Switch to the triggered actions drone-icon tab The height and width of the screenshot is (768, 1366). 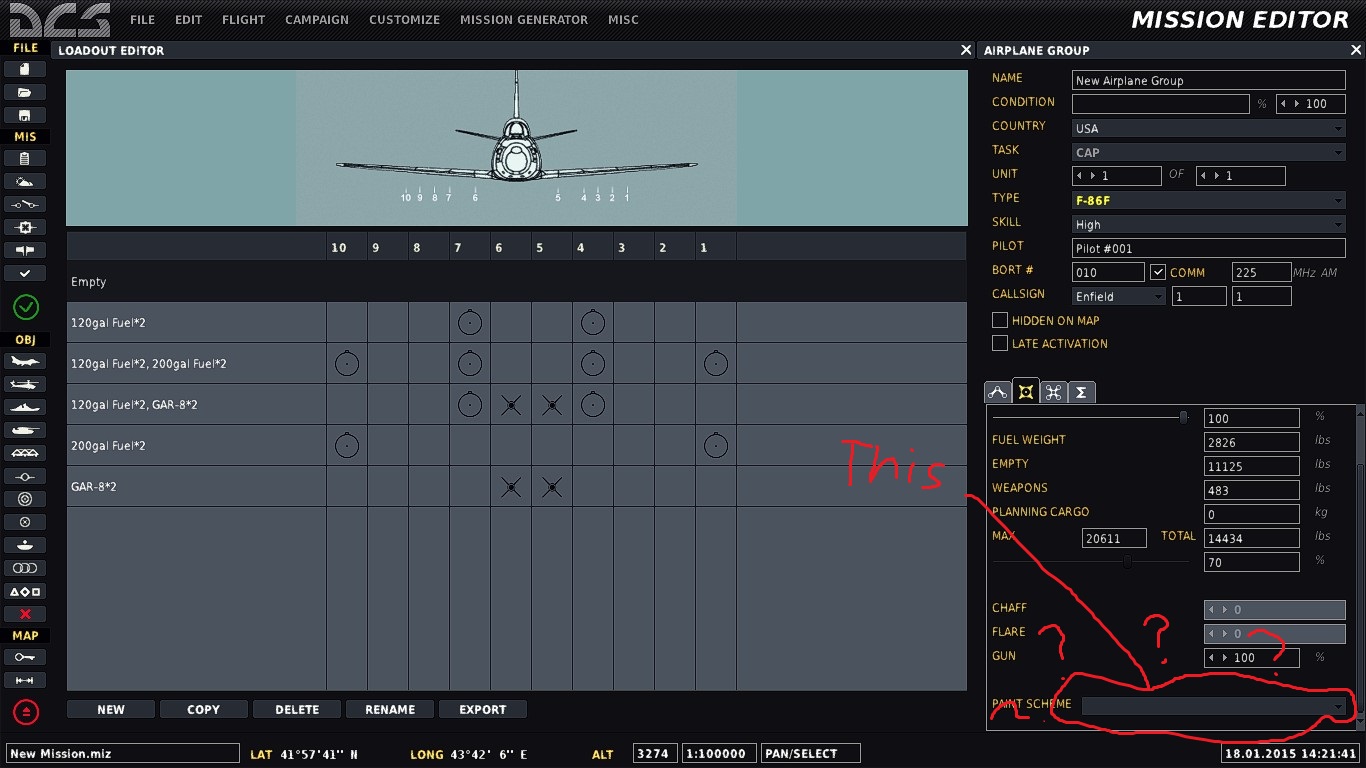click(1054, 392)
